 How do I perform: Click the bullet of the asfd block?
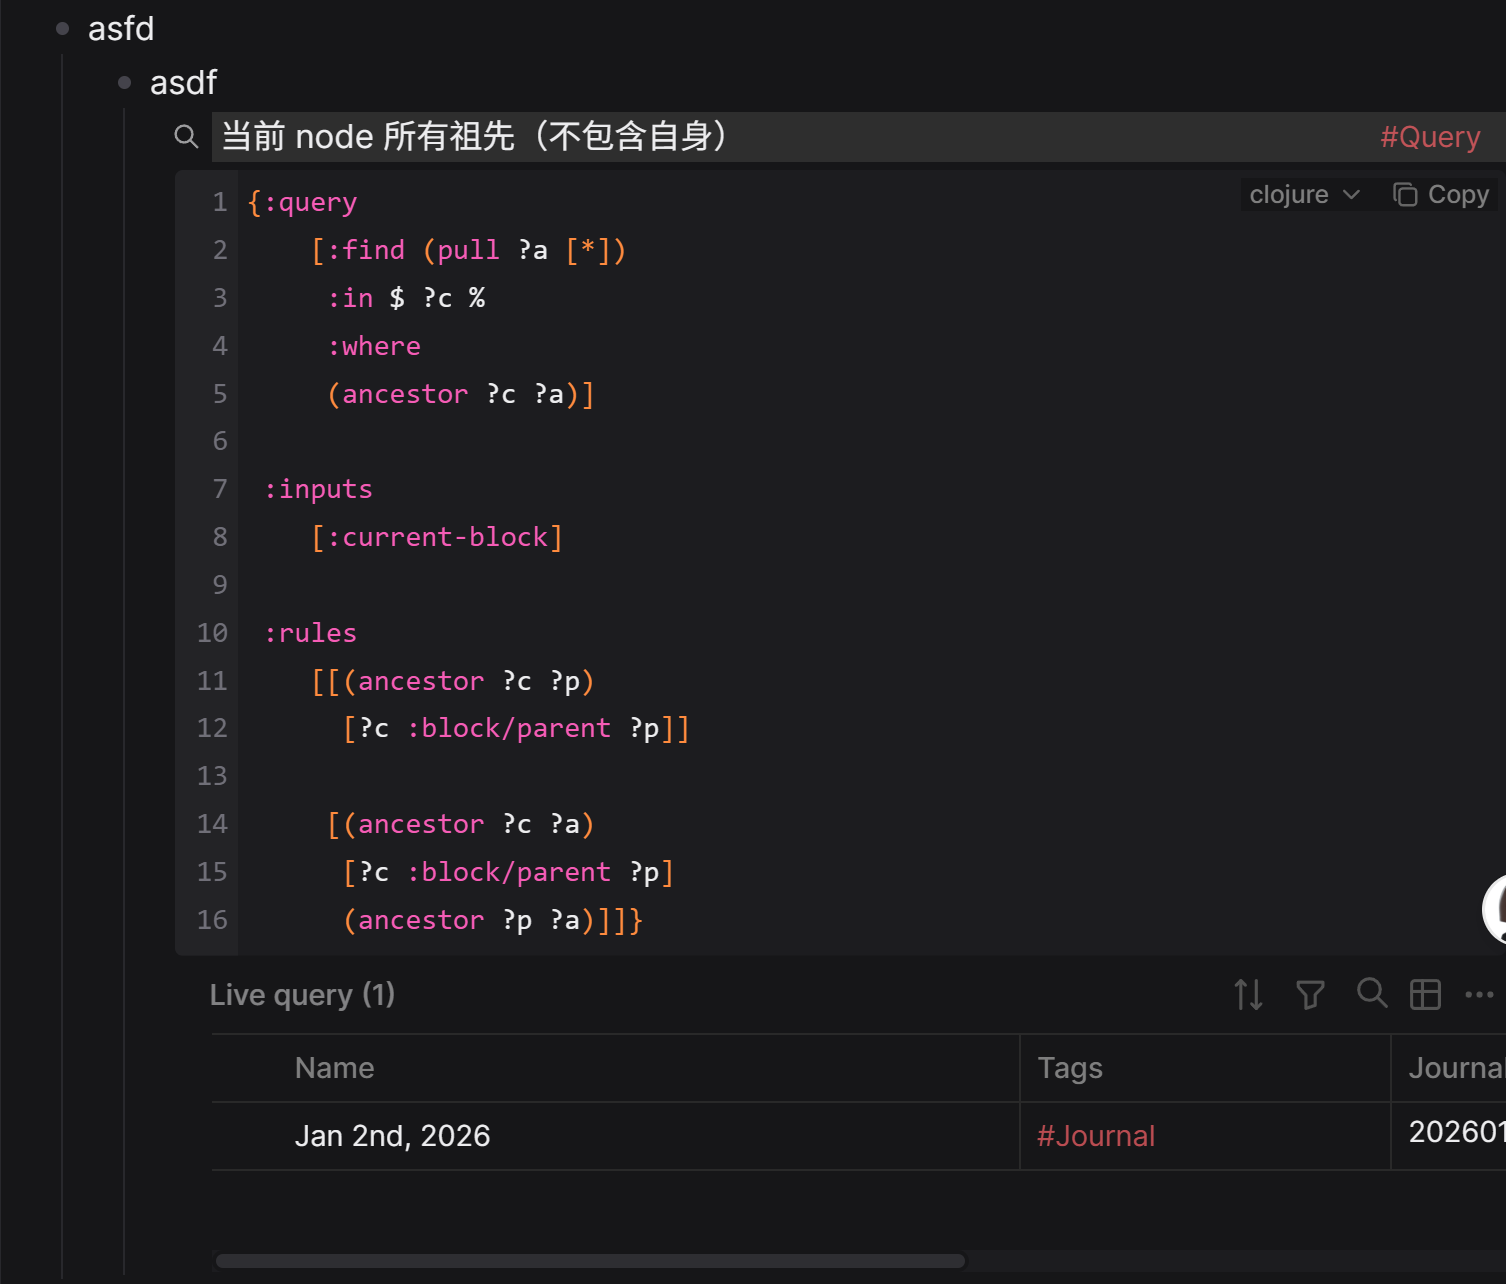tap(63, 29)
